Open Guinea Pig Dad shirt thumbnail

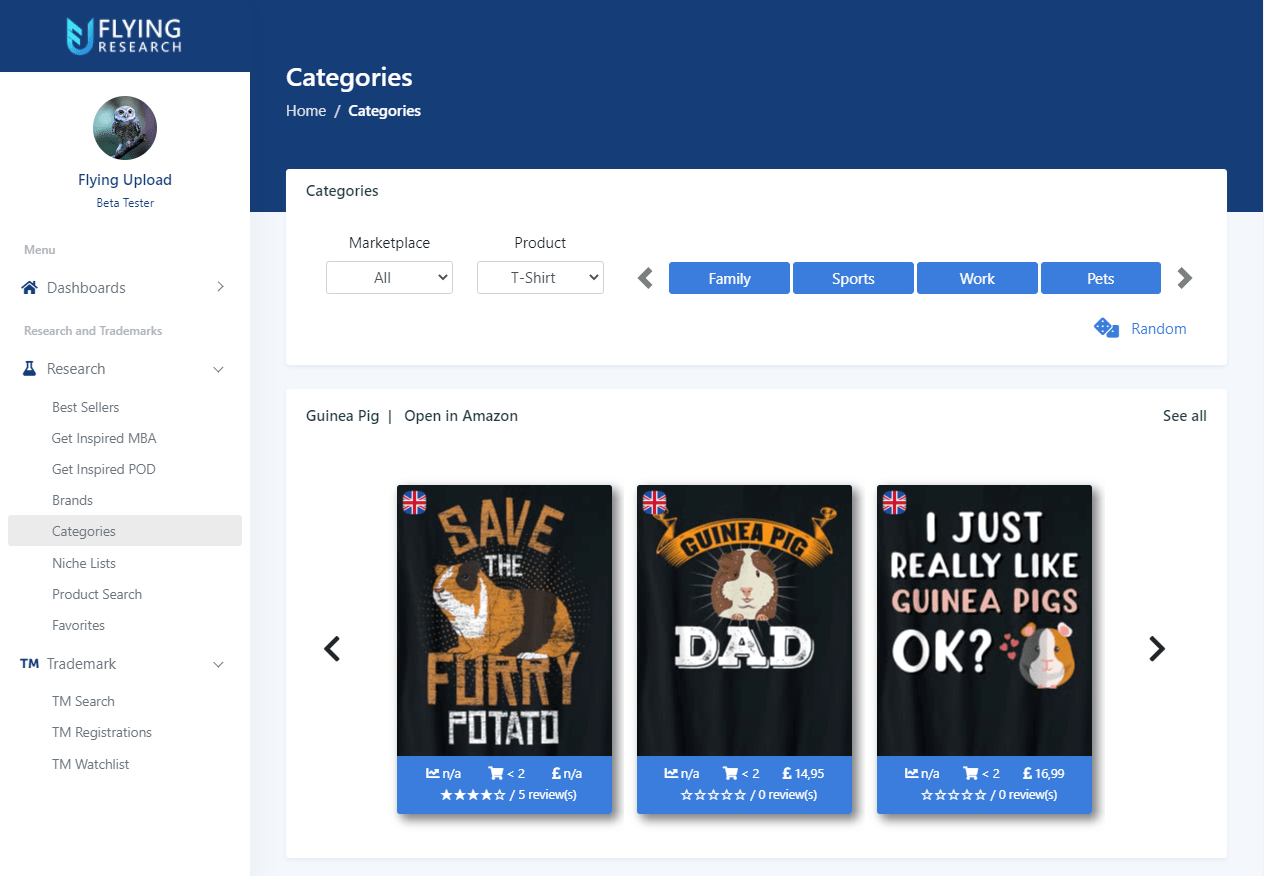pos(744,620)
